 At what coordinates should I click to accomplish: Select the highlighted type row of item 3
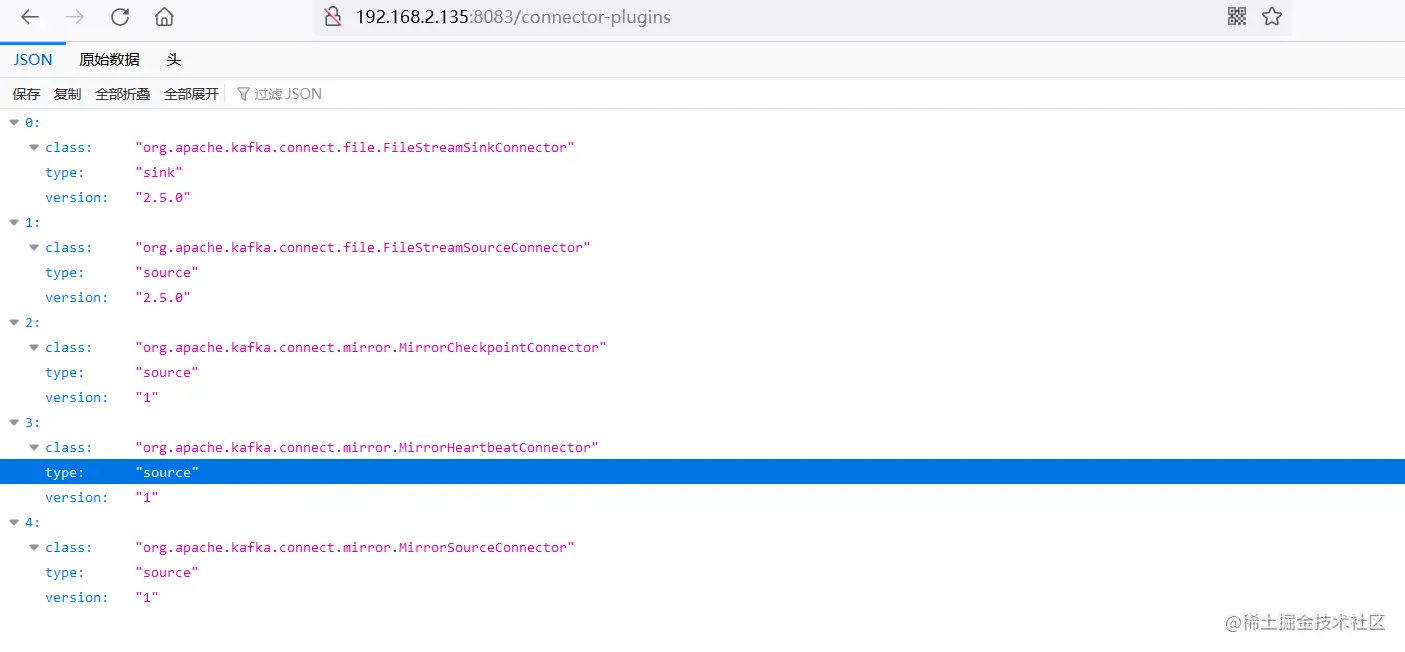(702, 472)
